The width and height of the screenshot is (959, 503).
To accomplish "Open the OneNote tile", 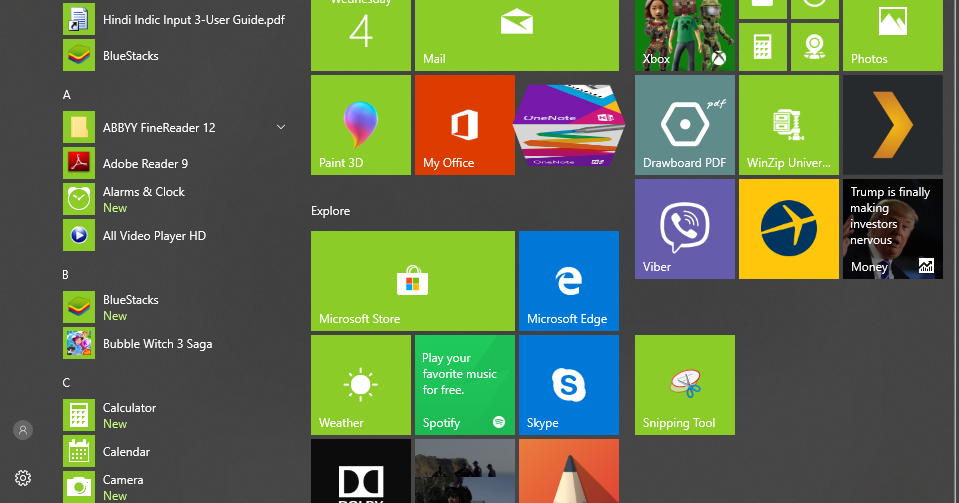I will point(569,125).
